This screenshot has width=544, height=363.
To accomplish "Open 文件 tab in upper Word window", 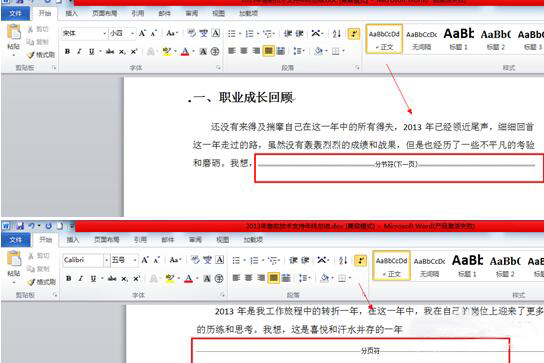I will (x=15, y=13).
